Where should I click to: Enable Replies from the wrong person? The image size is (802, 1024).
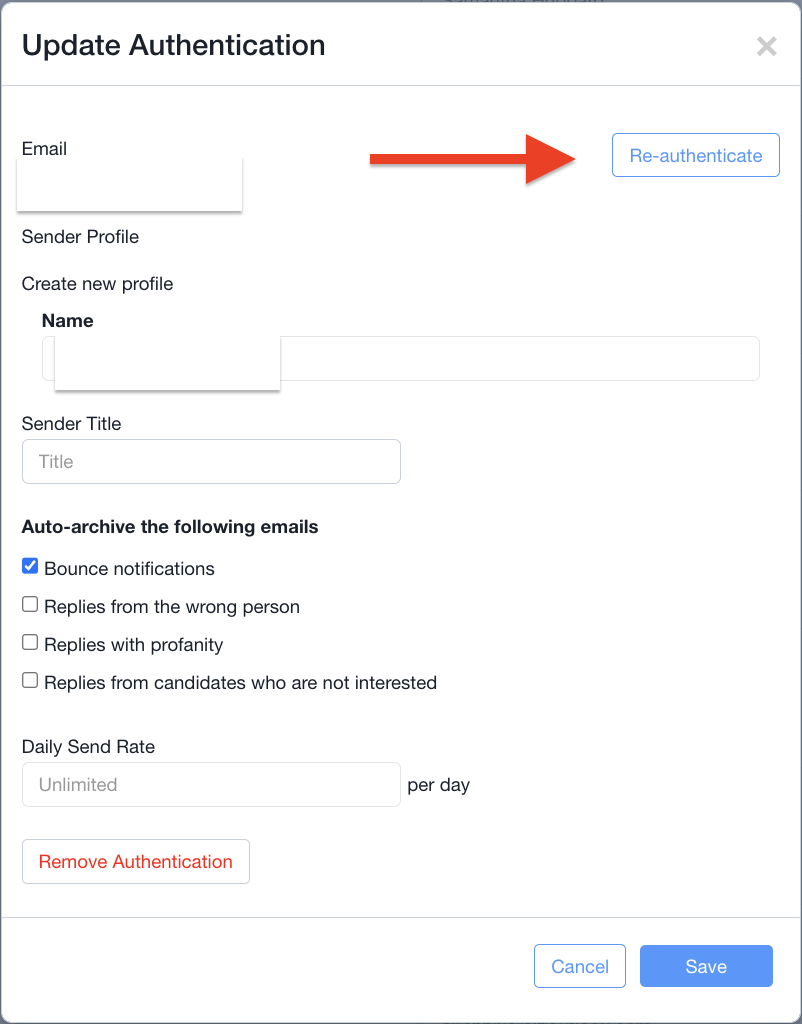(x=30, y=605)
